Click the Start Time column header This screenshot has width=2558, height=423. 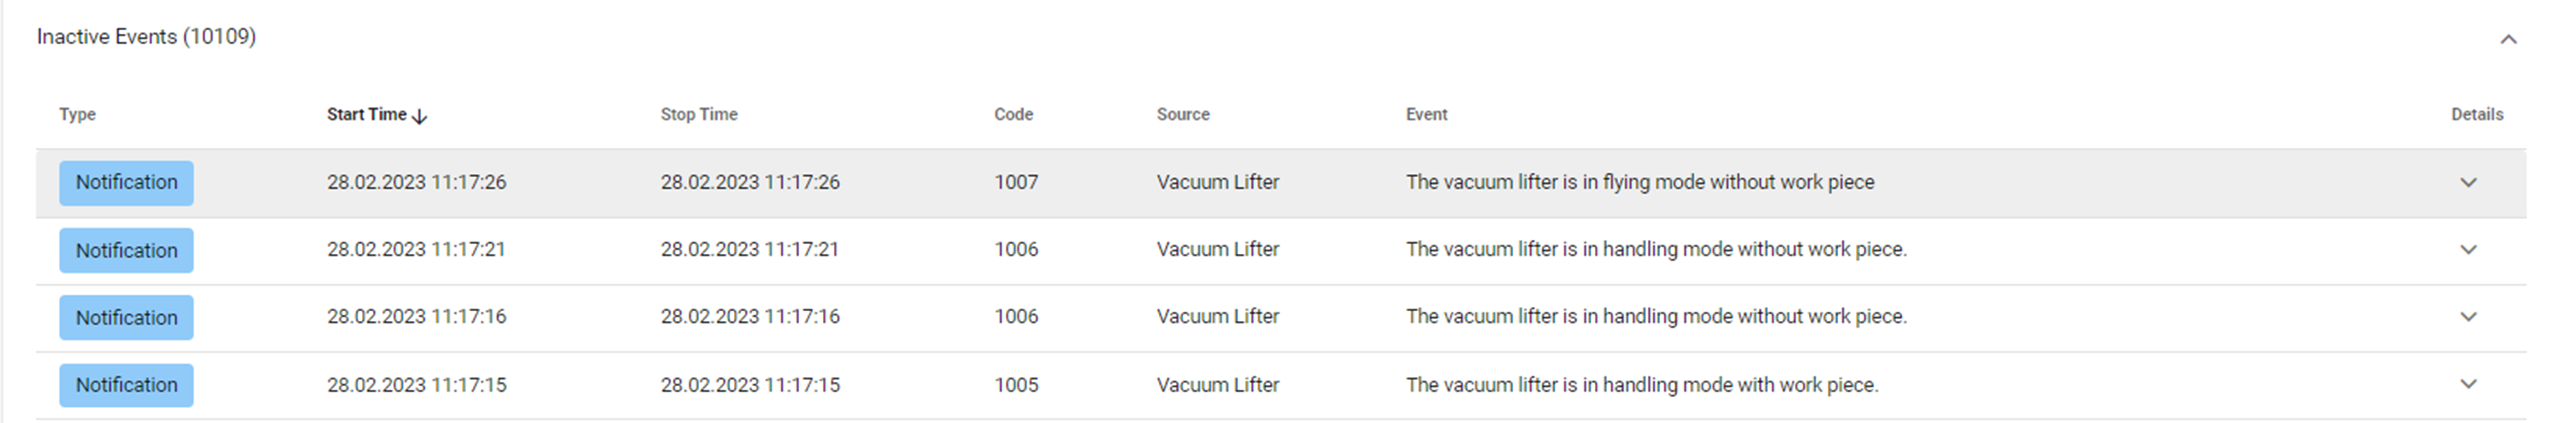pyautogui.click(x=366, y=114)
